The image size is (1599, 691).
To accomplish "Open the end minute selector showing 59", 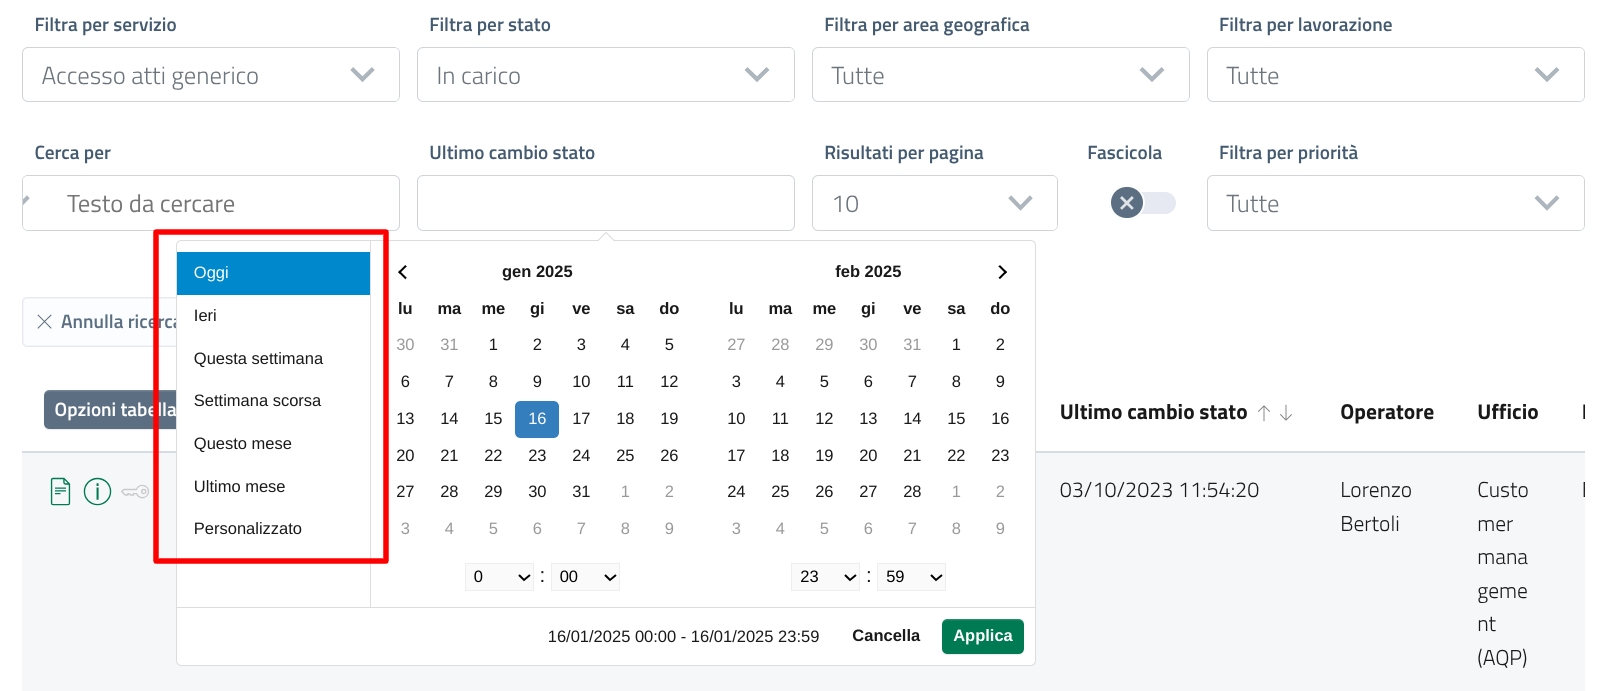I will [911, 577].
